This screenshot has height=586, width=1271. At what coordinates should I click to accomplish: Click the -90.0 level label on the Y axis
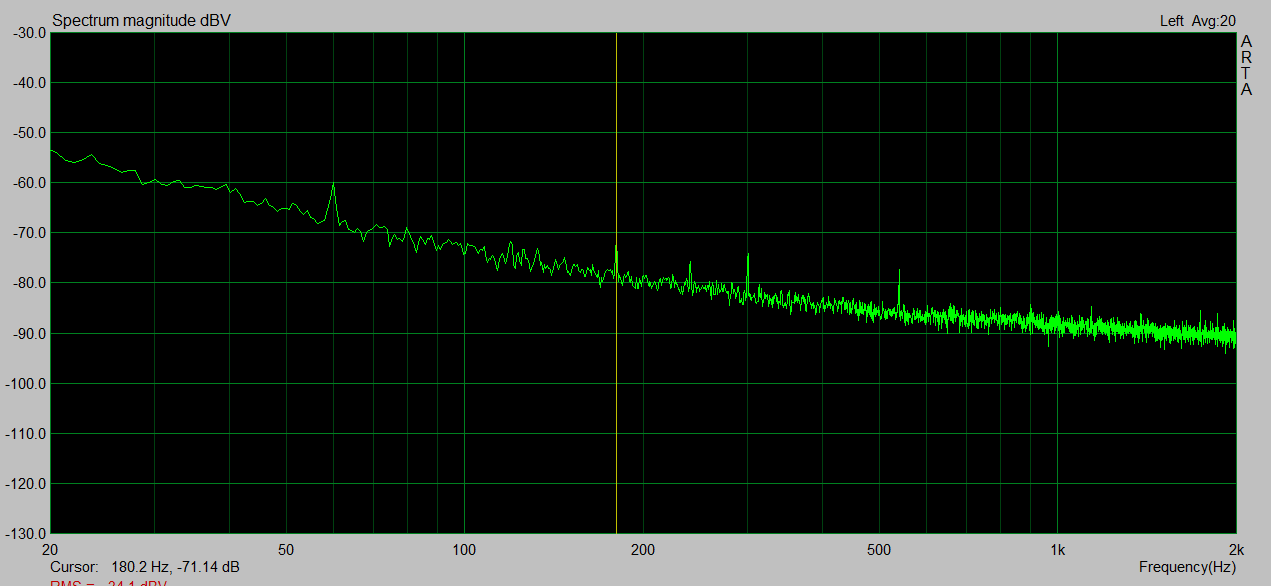pyautogui.click(x=28, y=332)
